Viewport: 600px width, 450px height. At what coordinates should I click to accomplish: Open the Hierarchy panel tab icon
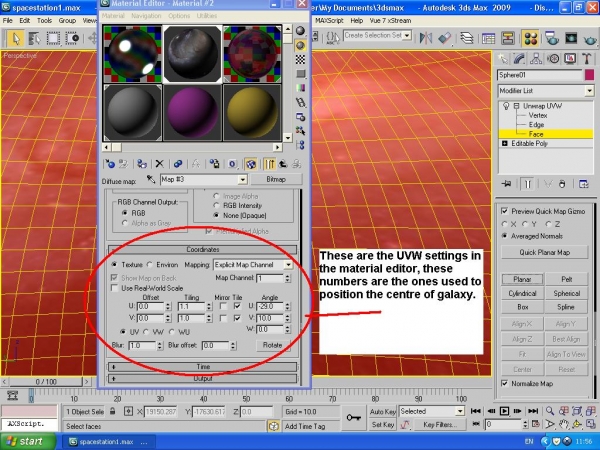click(x=536, y=59)
